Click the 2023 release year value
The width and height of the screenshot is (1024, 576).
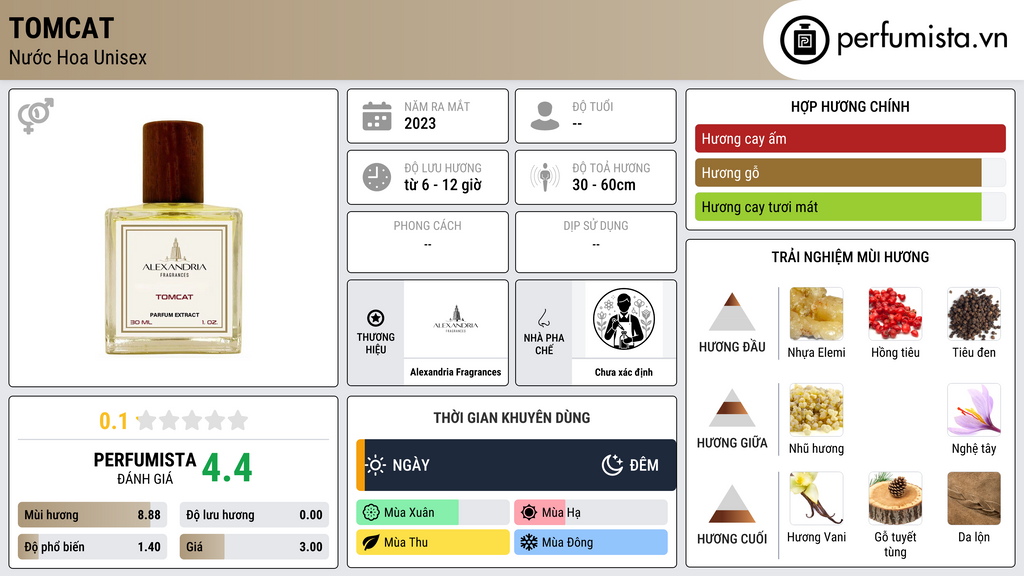pos(420,123)
